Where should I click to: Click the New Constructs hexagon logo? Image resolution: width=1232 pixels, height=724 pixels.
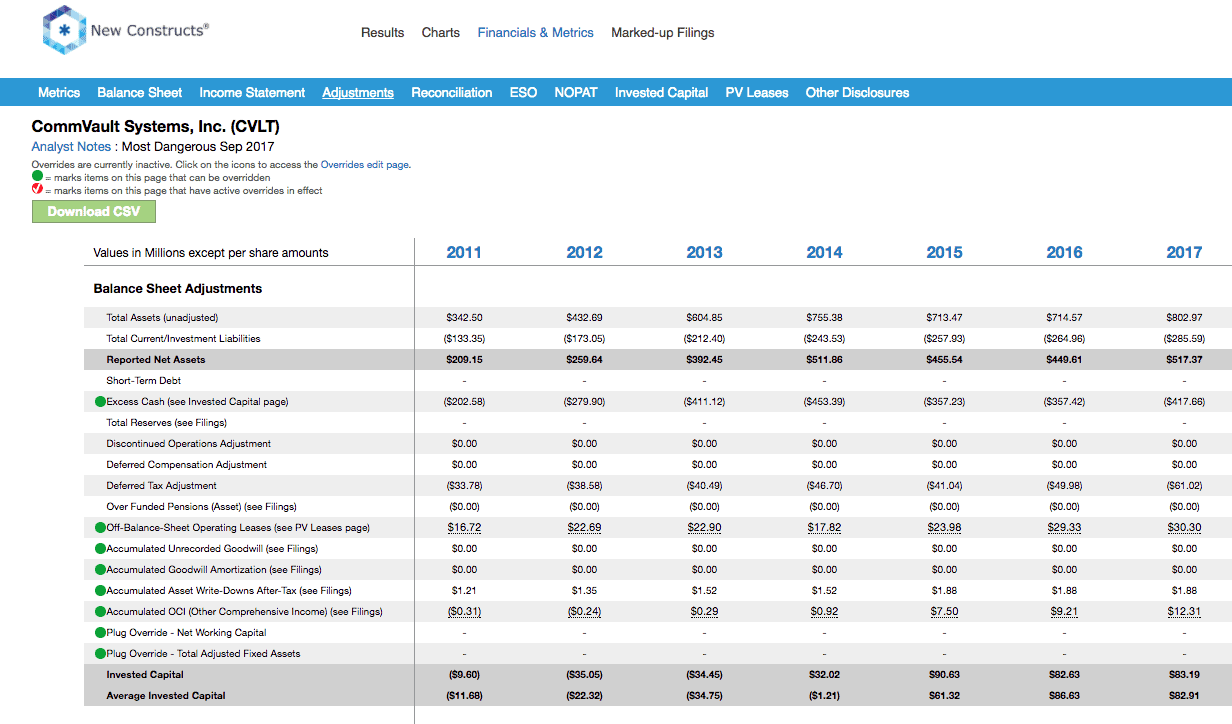[64, 30]
